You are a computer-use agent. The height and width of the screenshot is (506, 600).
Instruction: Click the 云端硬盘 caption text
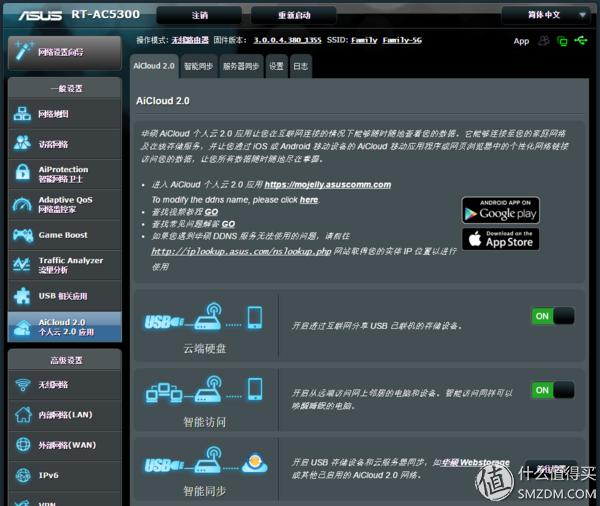pyautogui.click(x=205, y=349)
